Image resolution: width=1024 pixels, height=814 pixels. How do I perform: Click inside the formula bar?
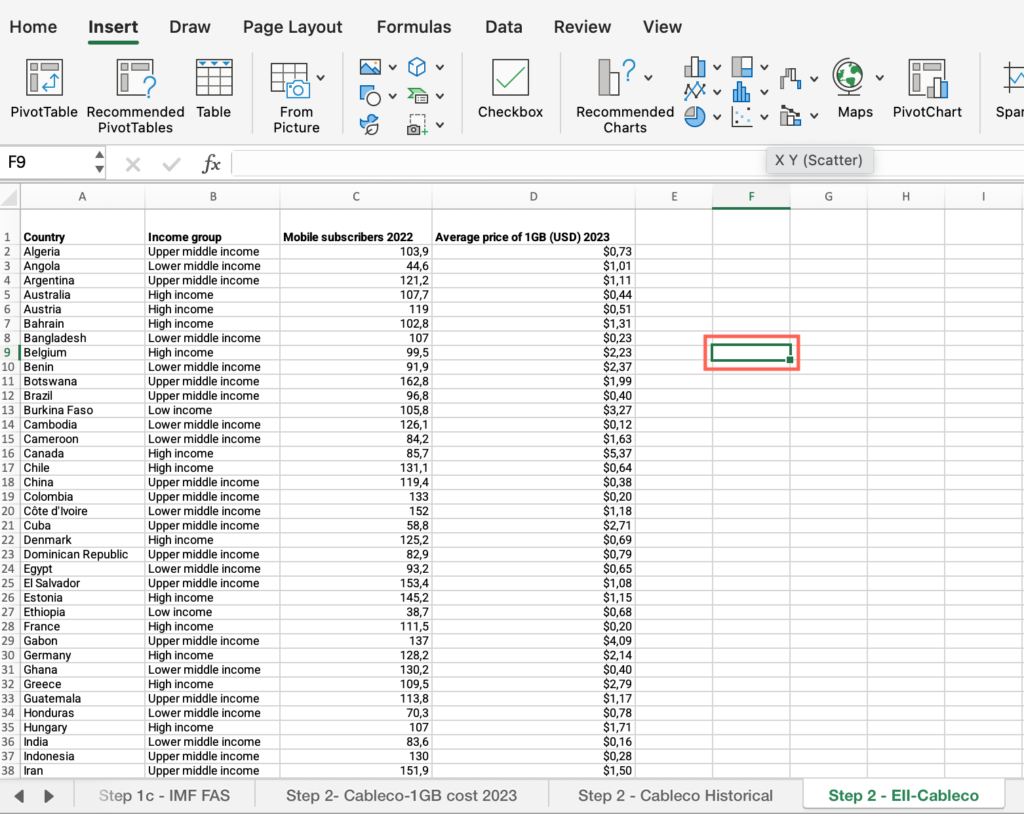point(627,163)
